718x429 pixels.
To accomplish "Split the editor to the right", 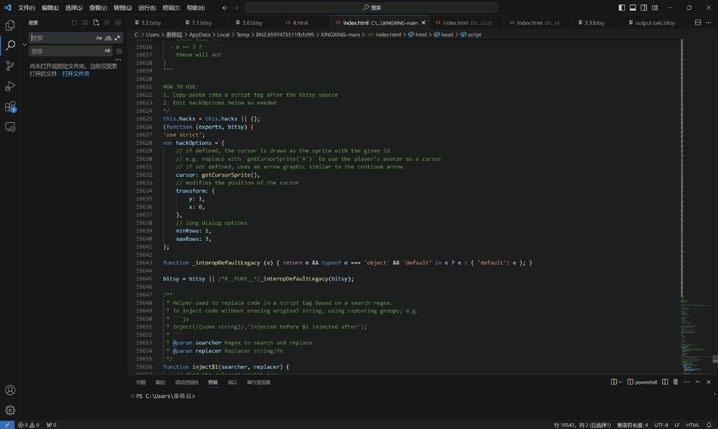I will pos(698,22).
